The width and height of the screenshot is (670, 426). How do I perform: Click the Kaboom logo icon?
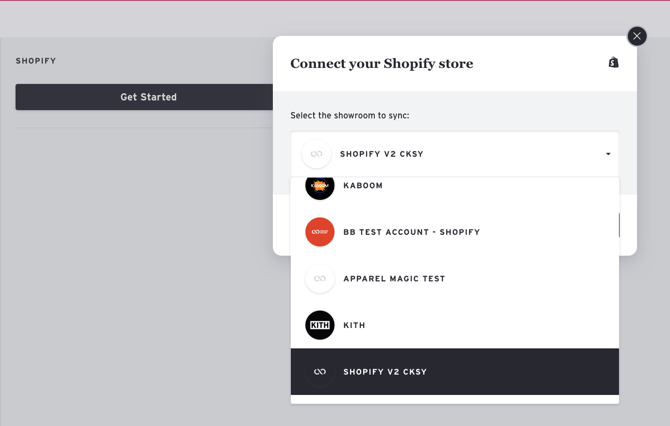click(320, 186)
